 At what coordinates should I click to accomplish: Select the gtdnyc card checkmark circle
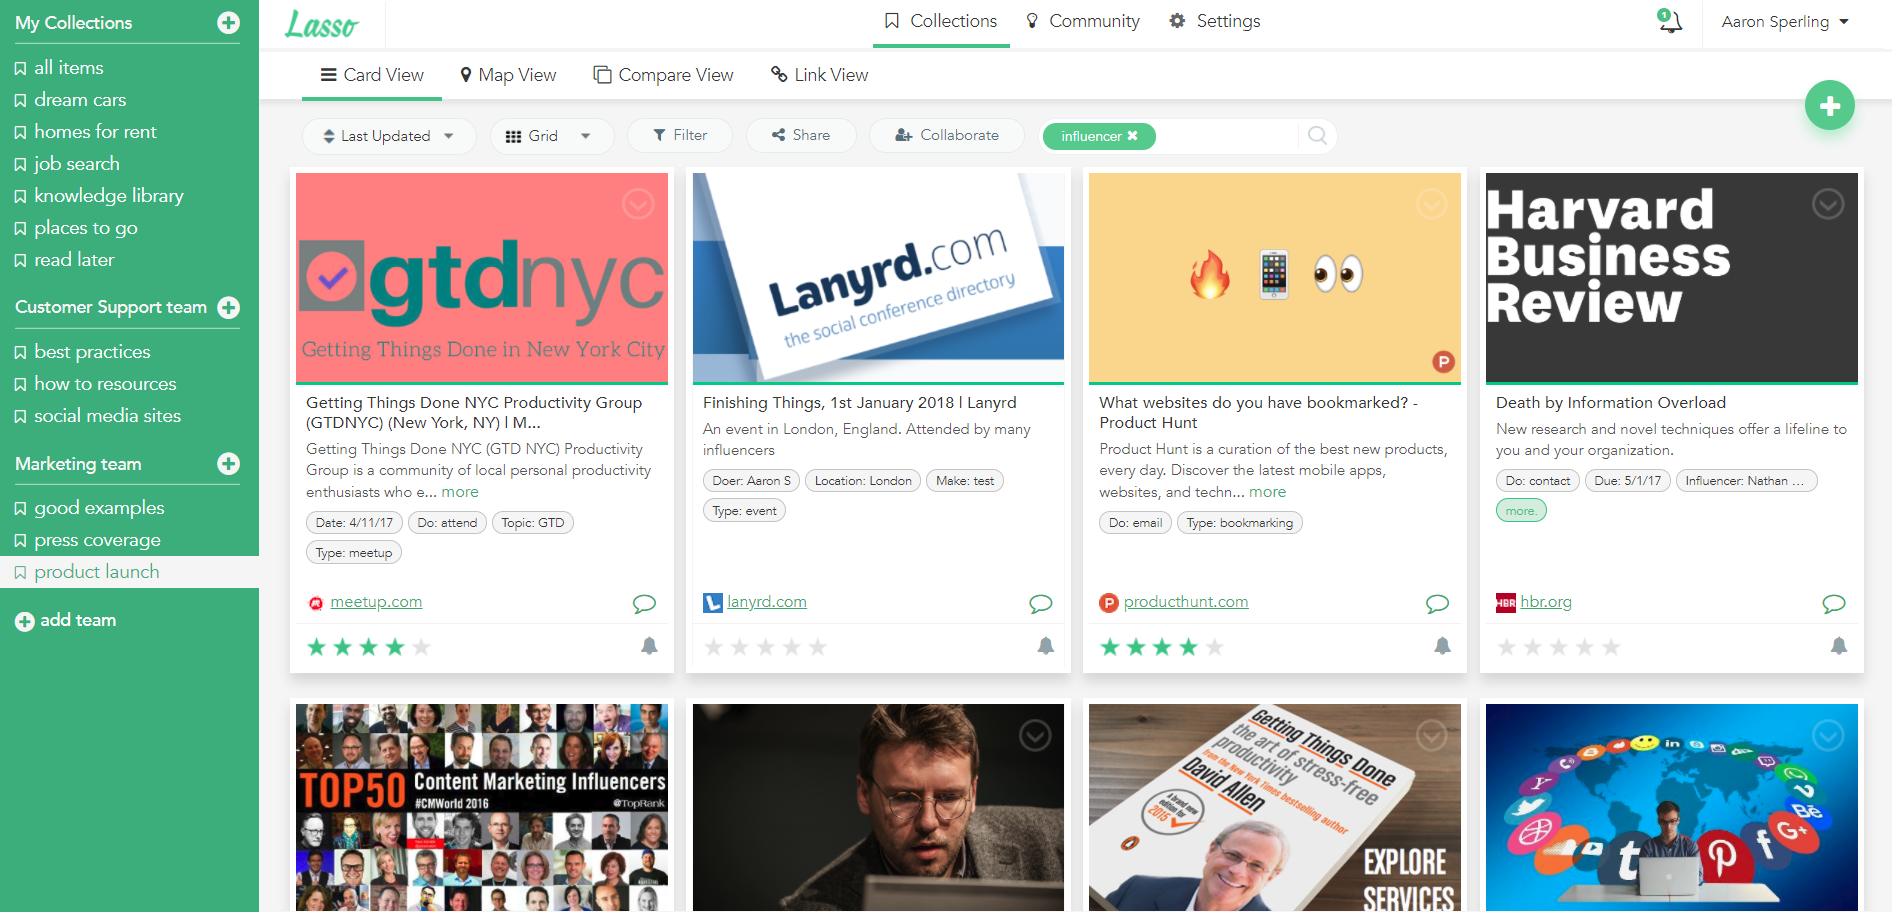(638, 205)
